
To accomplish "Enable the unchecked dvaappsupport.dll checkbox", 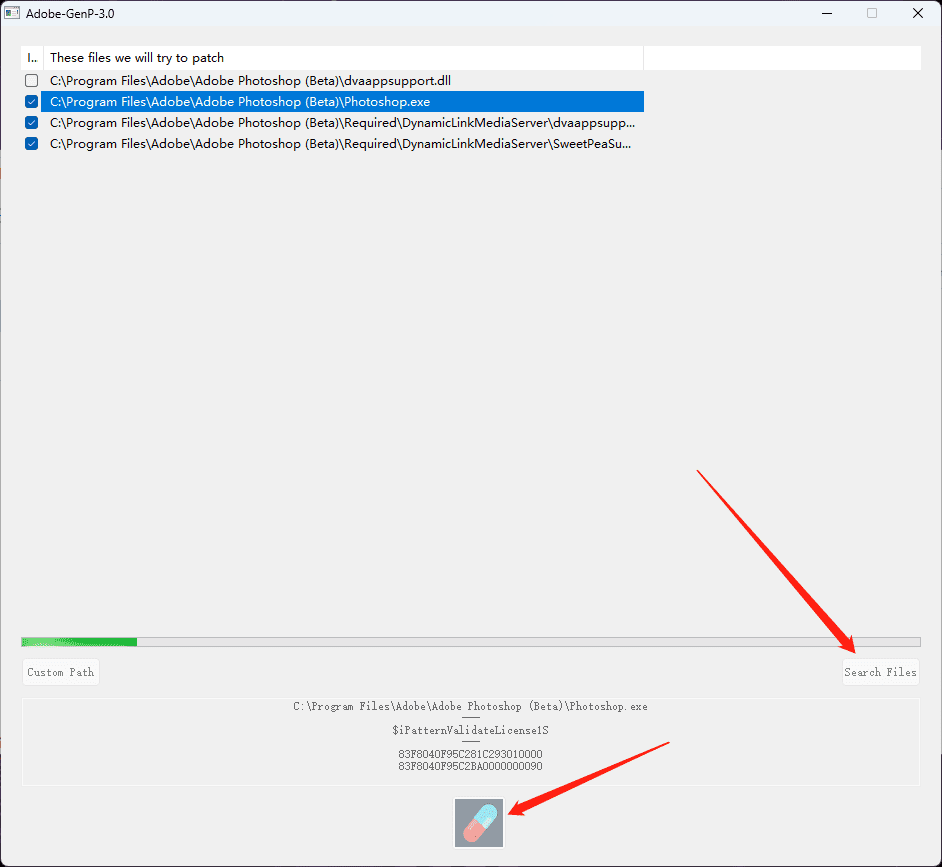I will tap(32, 80).
